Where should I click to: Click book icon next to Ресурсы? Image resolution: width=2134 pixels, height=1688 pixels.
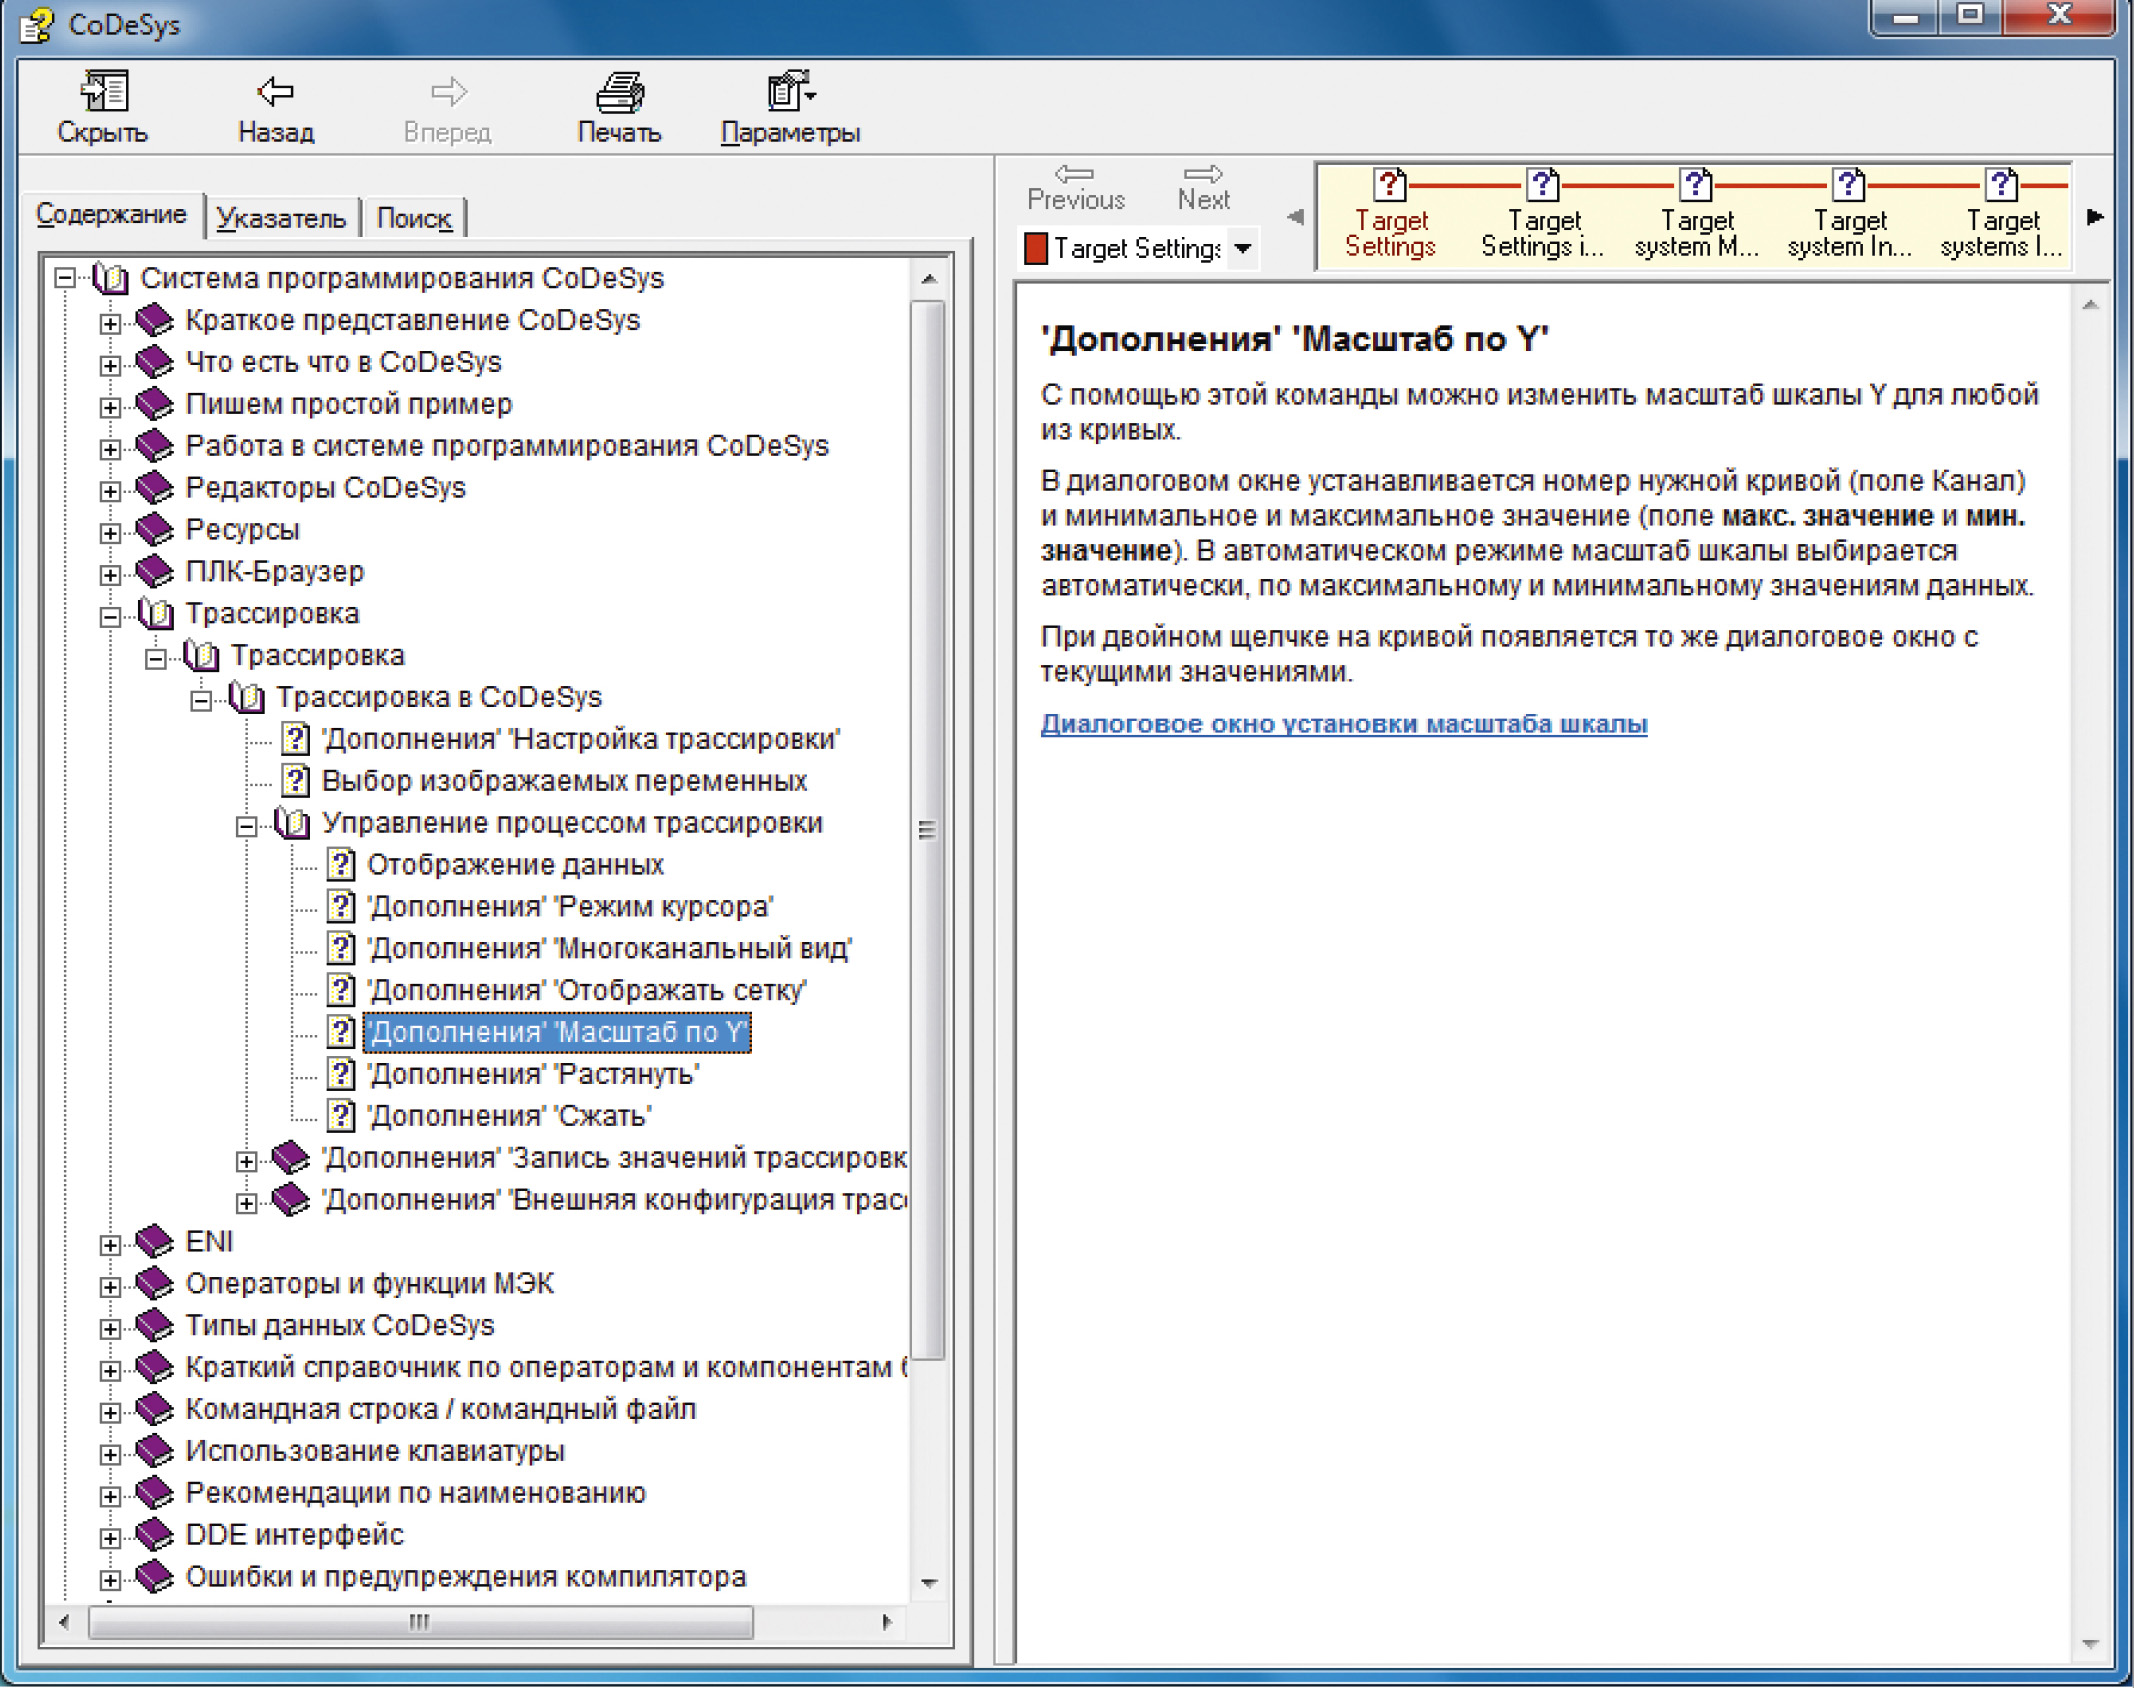154,529
